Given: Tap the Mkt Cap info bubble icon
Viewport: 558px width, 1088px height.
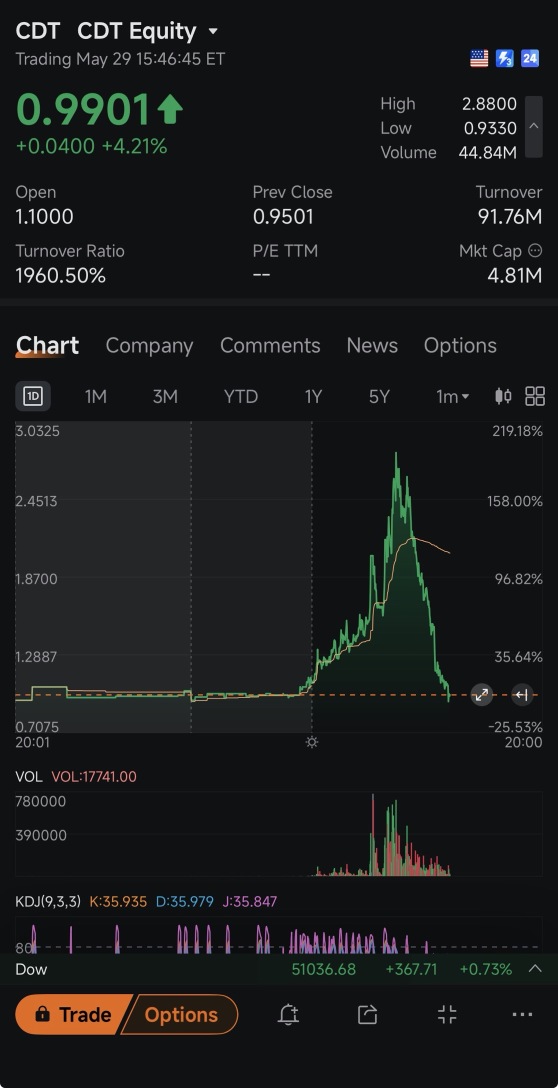Looking at the screenshot, I should pyautogui.click(x=535, y=250).
